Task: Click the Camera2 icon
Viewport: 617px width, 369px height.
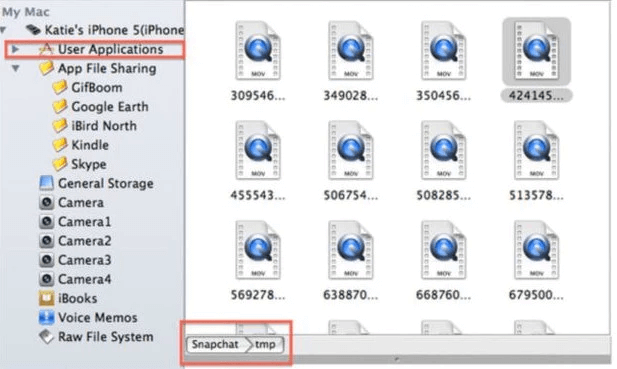Action: [46, 241]
